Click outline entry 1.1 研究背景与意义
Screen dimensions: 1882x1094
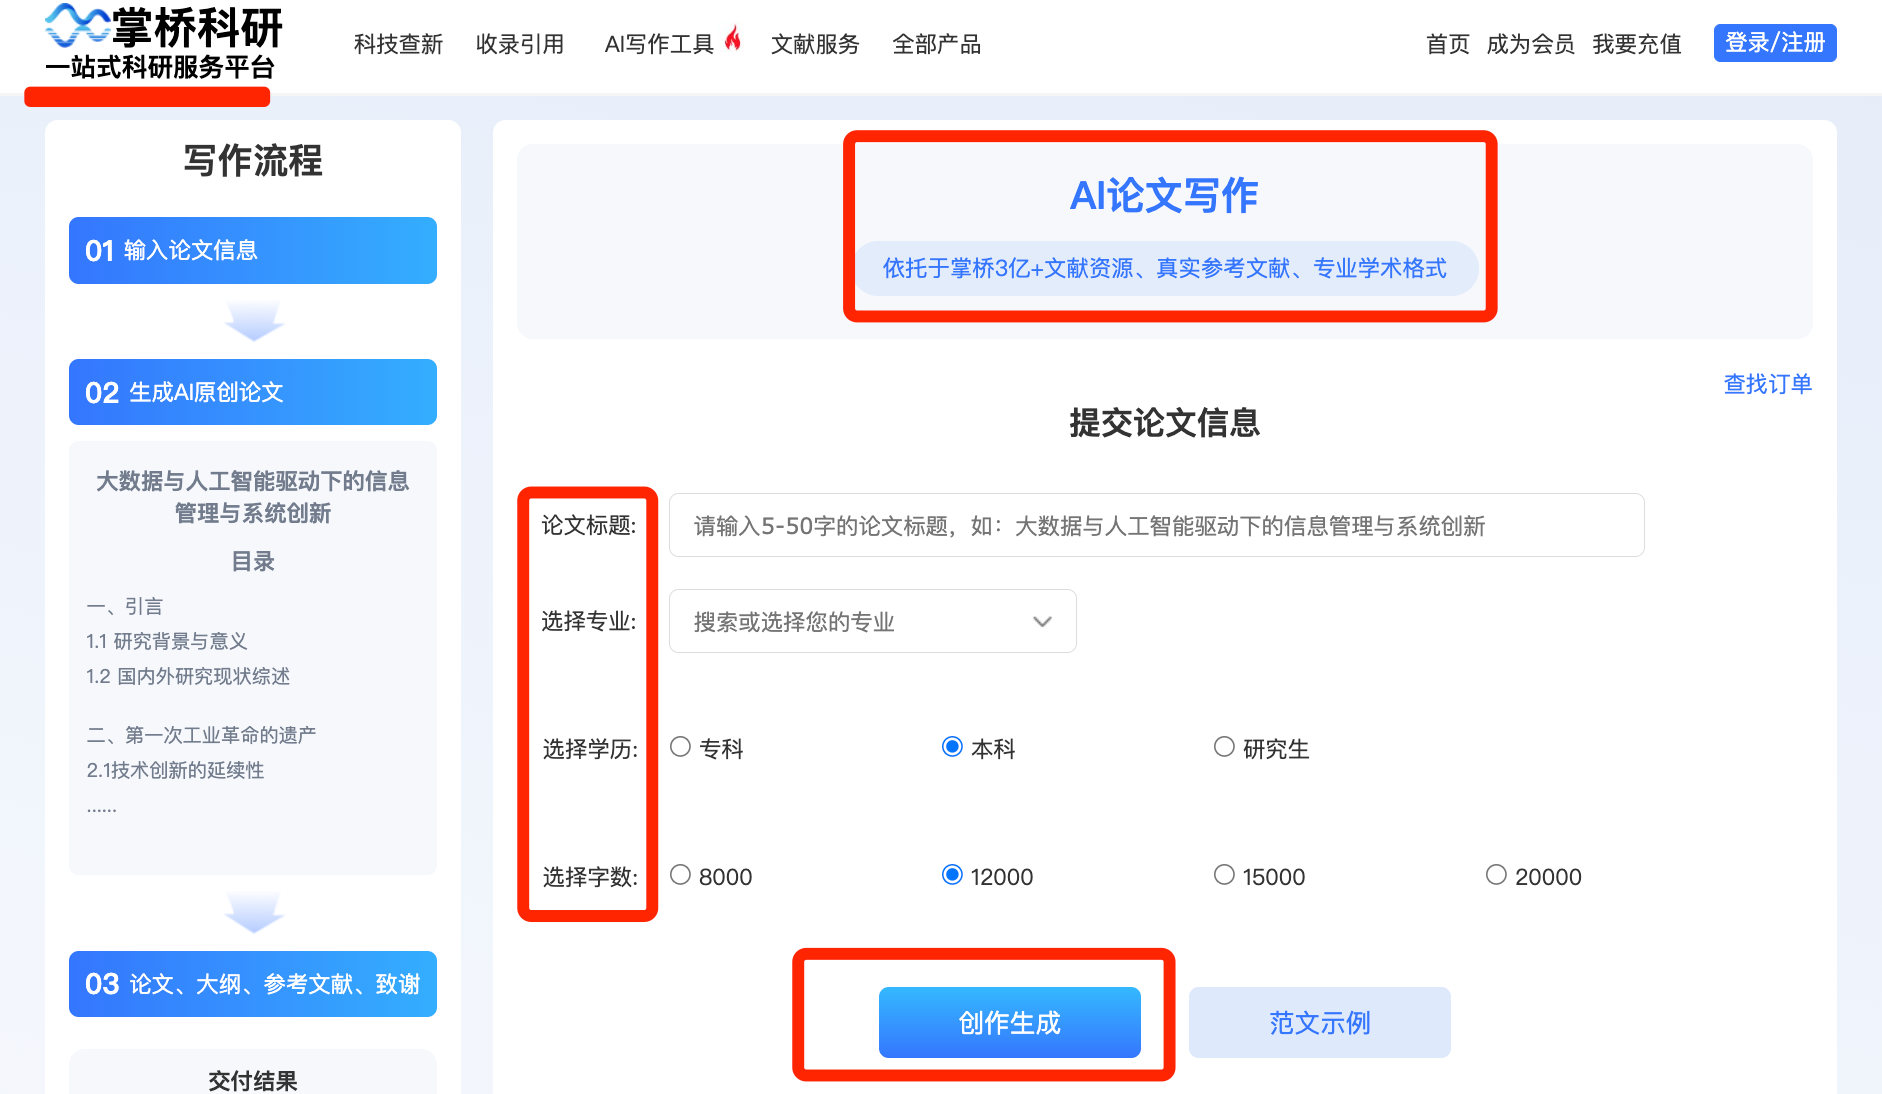coord(167,641)
